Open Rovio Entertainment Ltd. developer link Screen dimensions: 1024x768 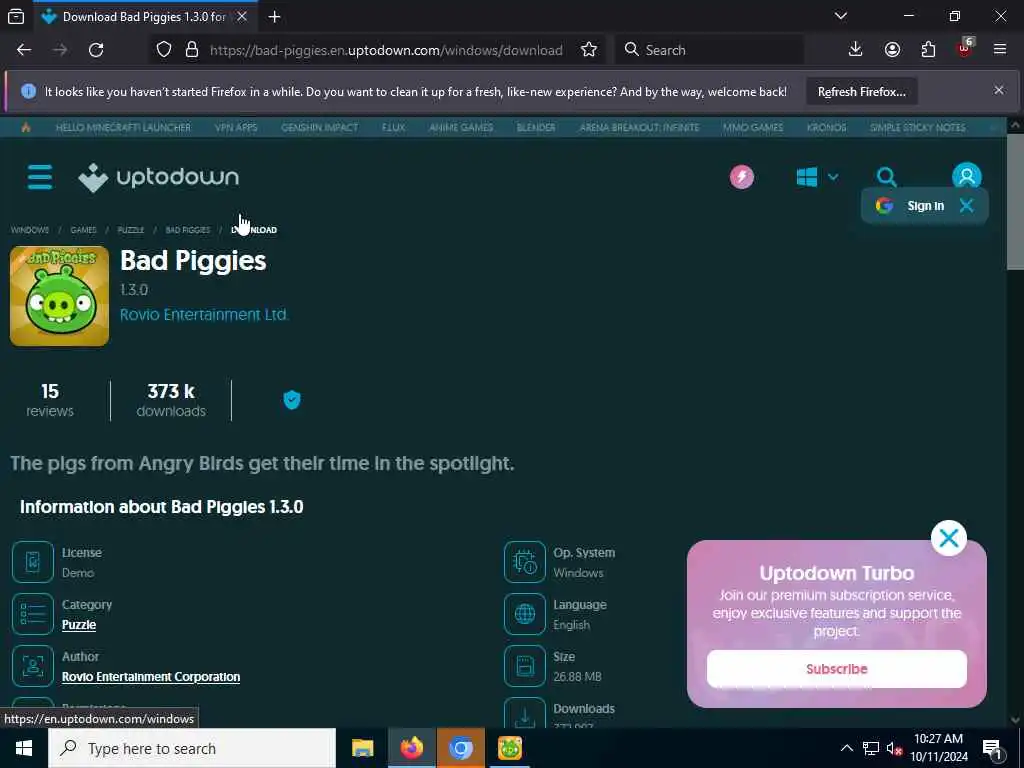pyautogui.click(x=204, y=315)
